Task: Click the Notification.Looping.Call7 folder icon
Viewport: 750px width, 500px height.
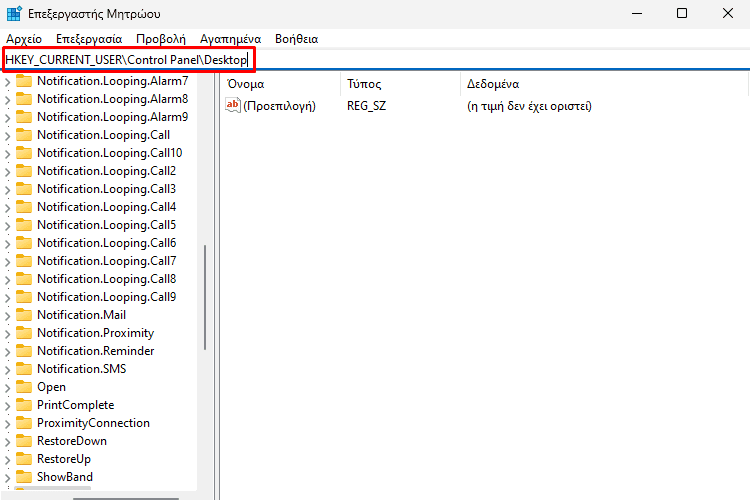Action: [x=24, y=260]
